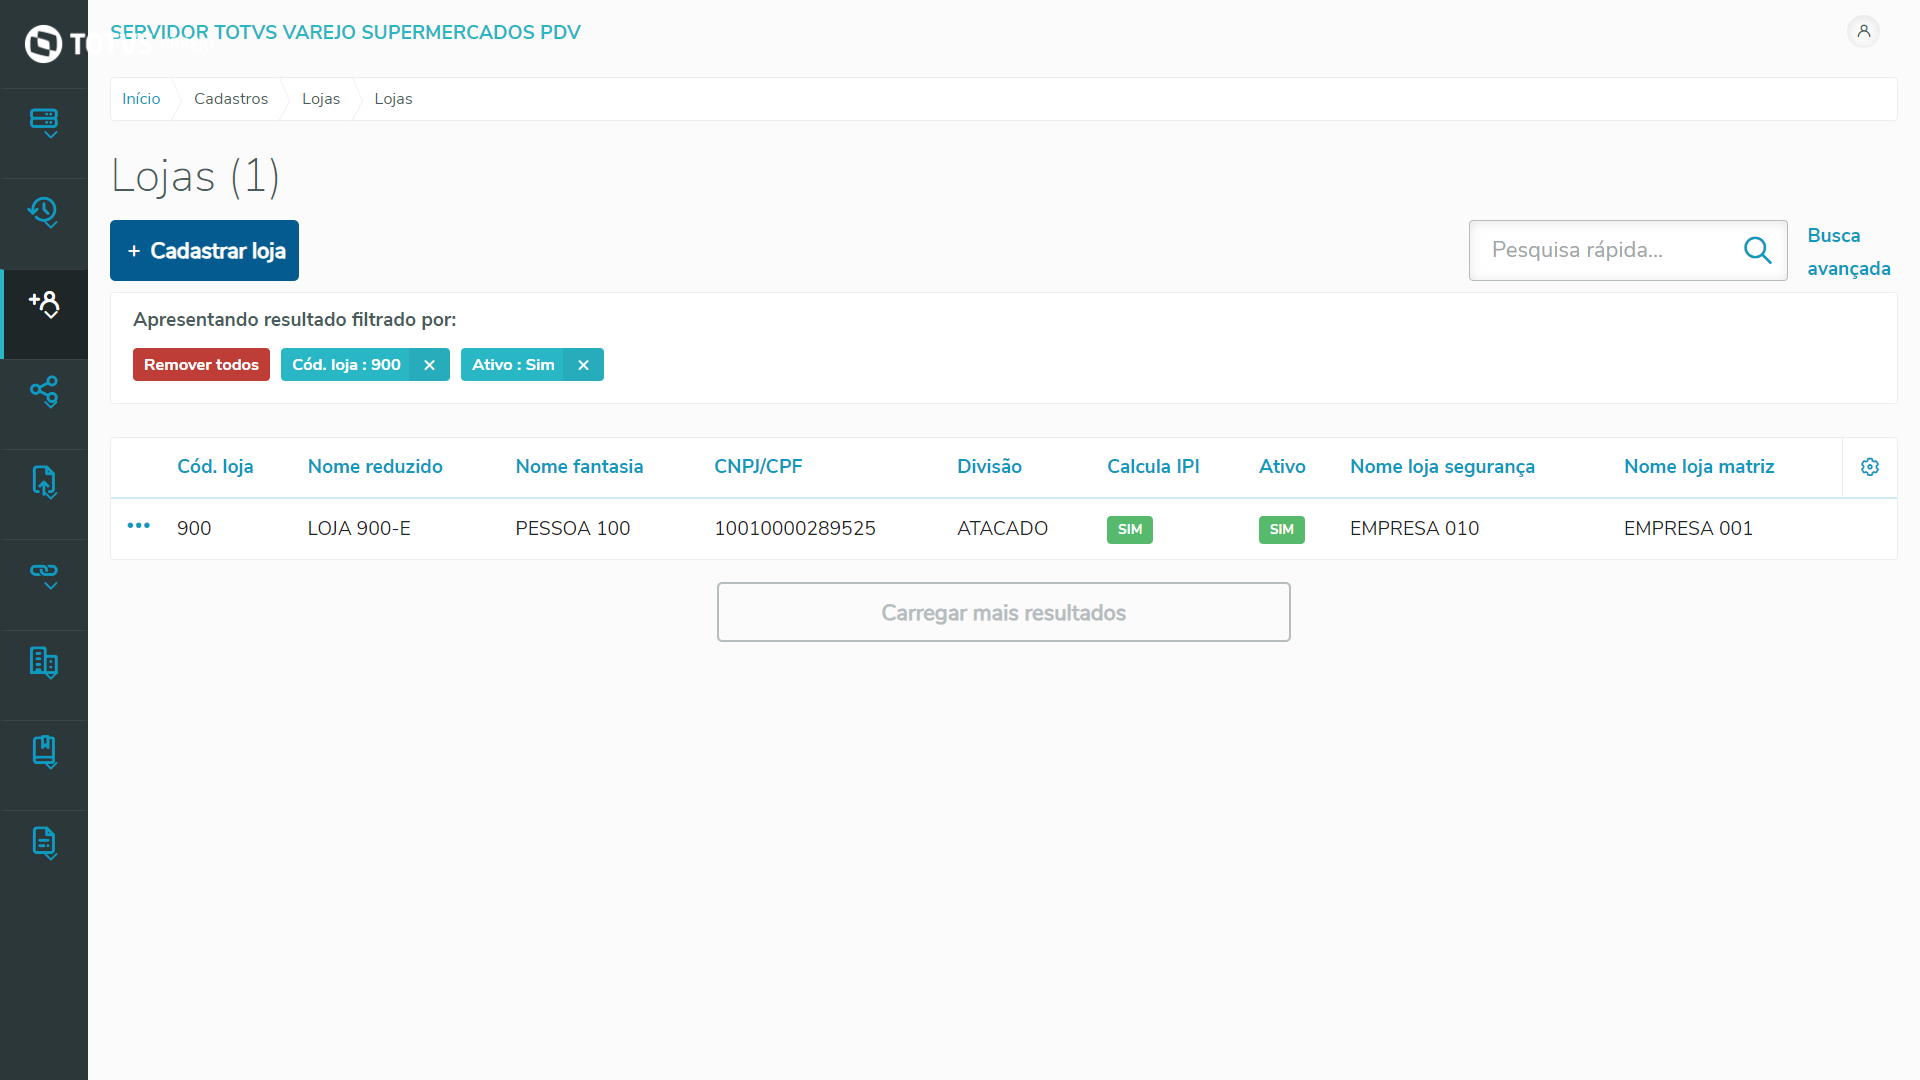
Task: Click the quick search magnifier icon
Action: click(x=1757, y=250)
